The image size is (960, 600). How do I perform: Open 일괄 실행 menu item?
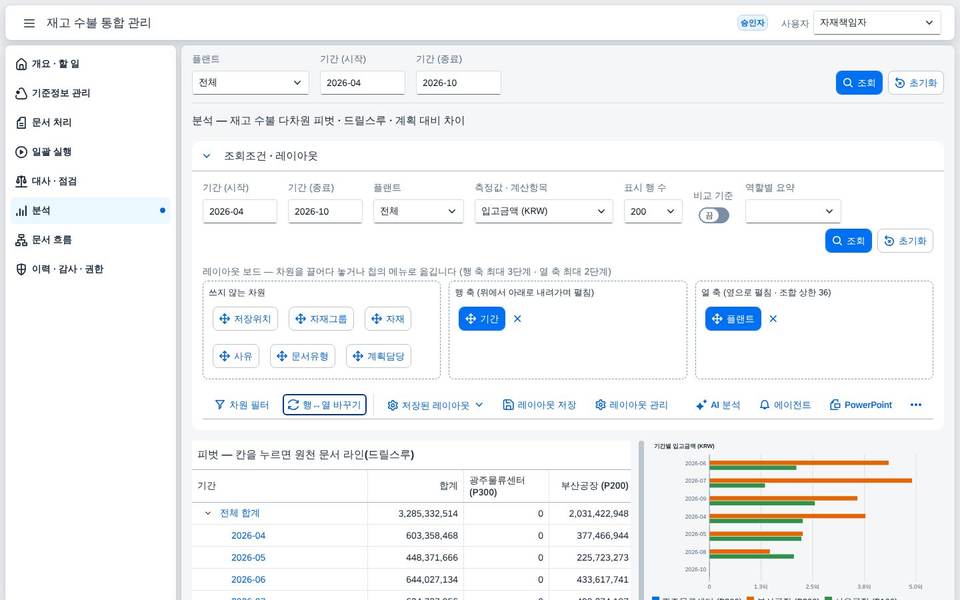click(91, 152)
